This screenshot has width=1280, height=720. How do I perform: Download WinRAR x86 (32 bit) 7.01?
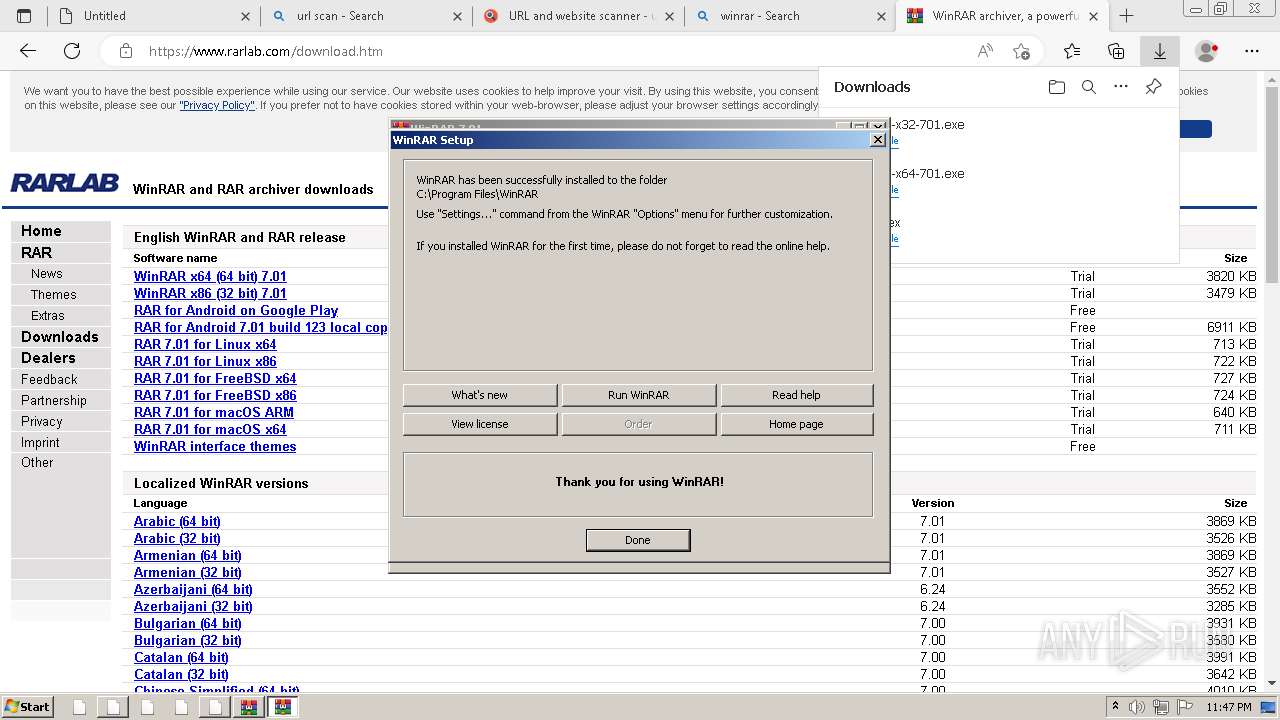point(210,293)
